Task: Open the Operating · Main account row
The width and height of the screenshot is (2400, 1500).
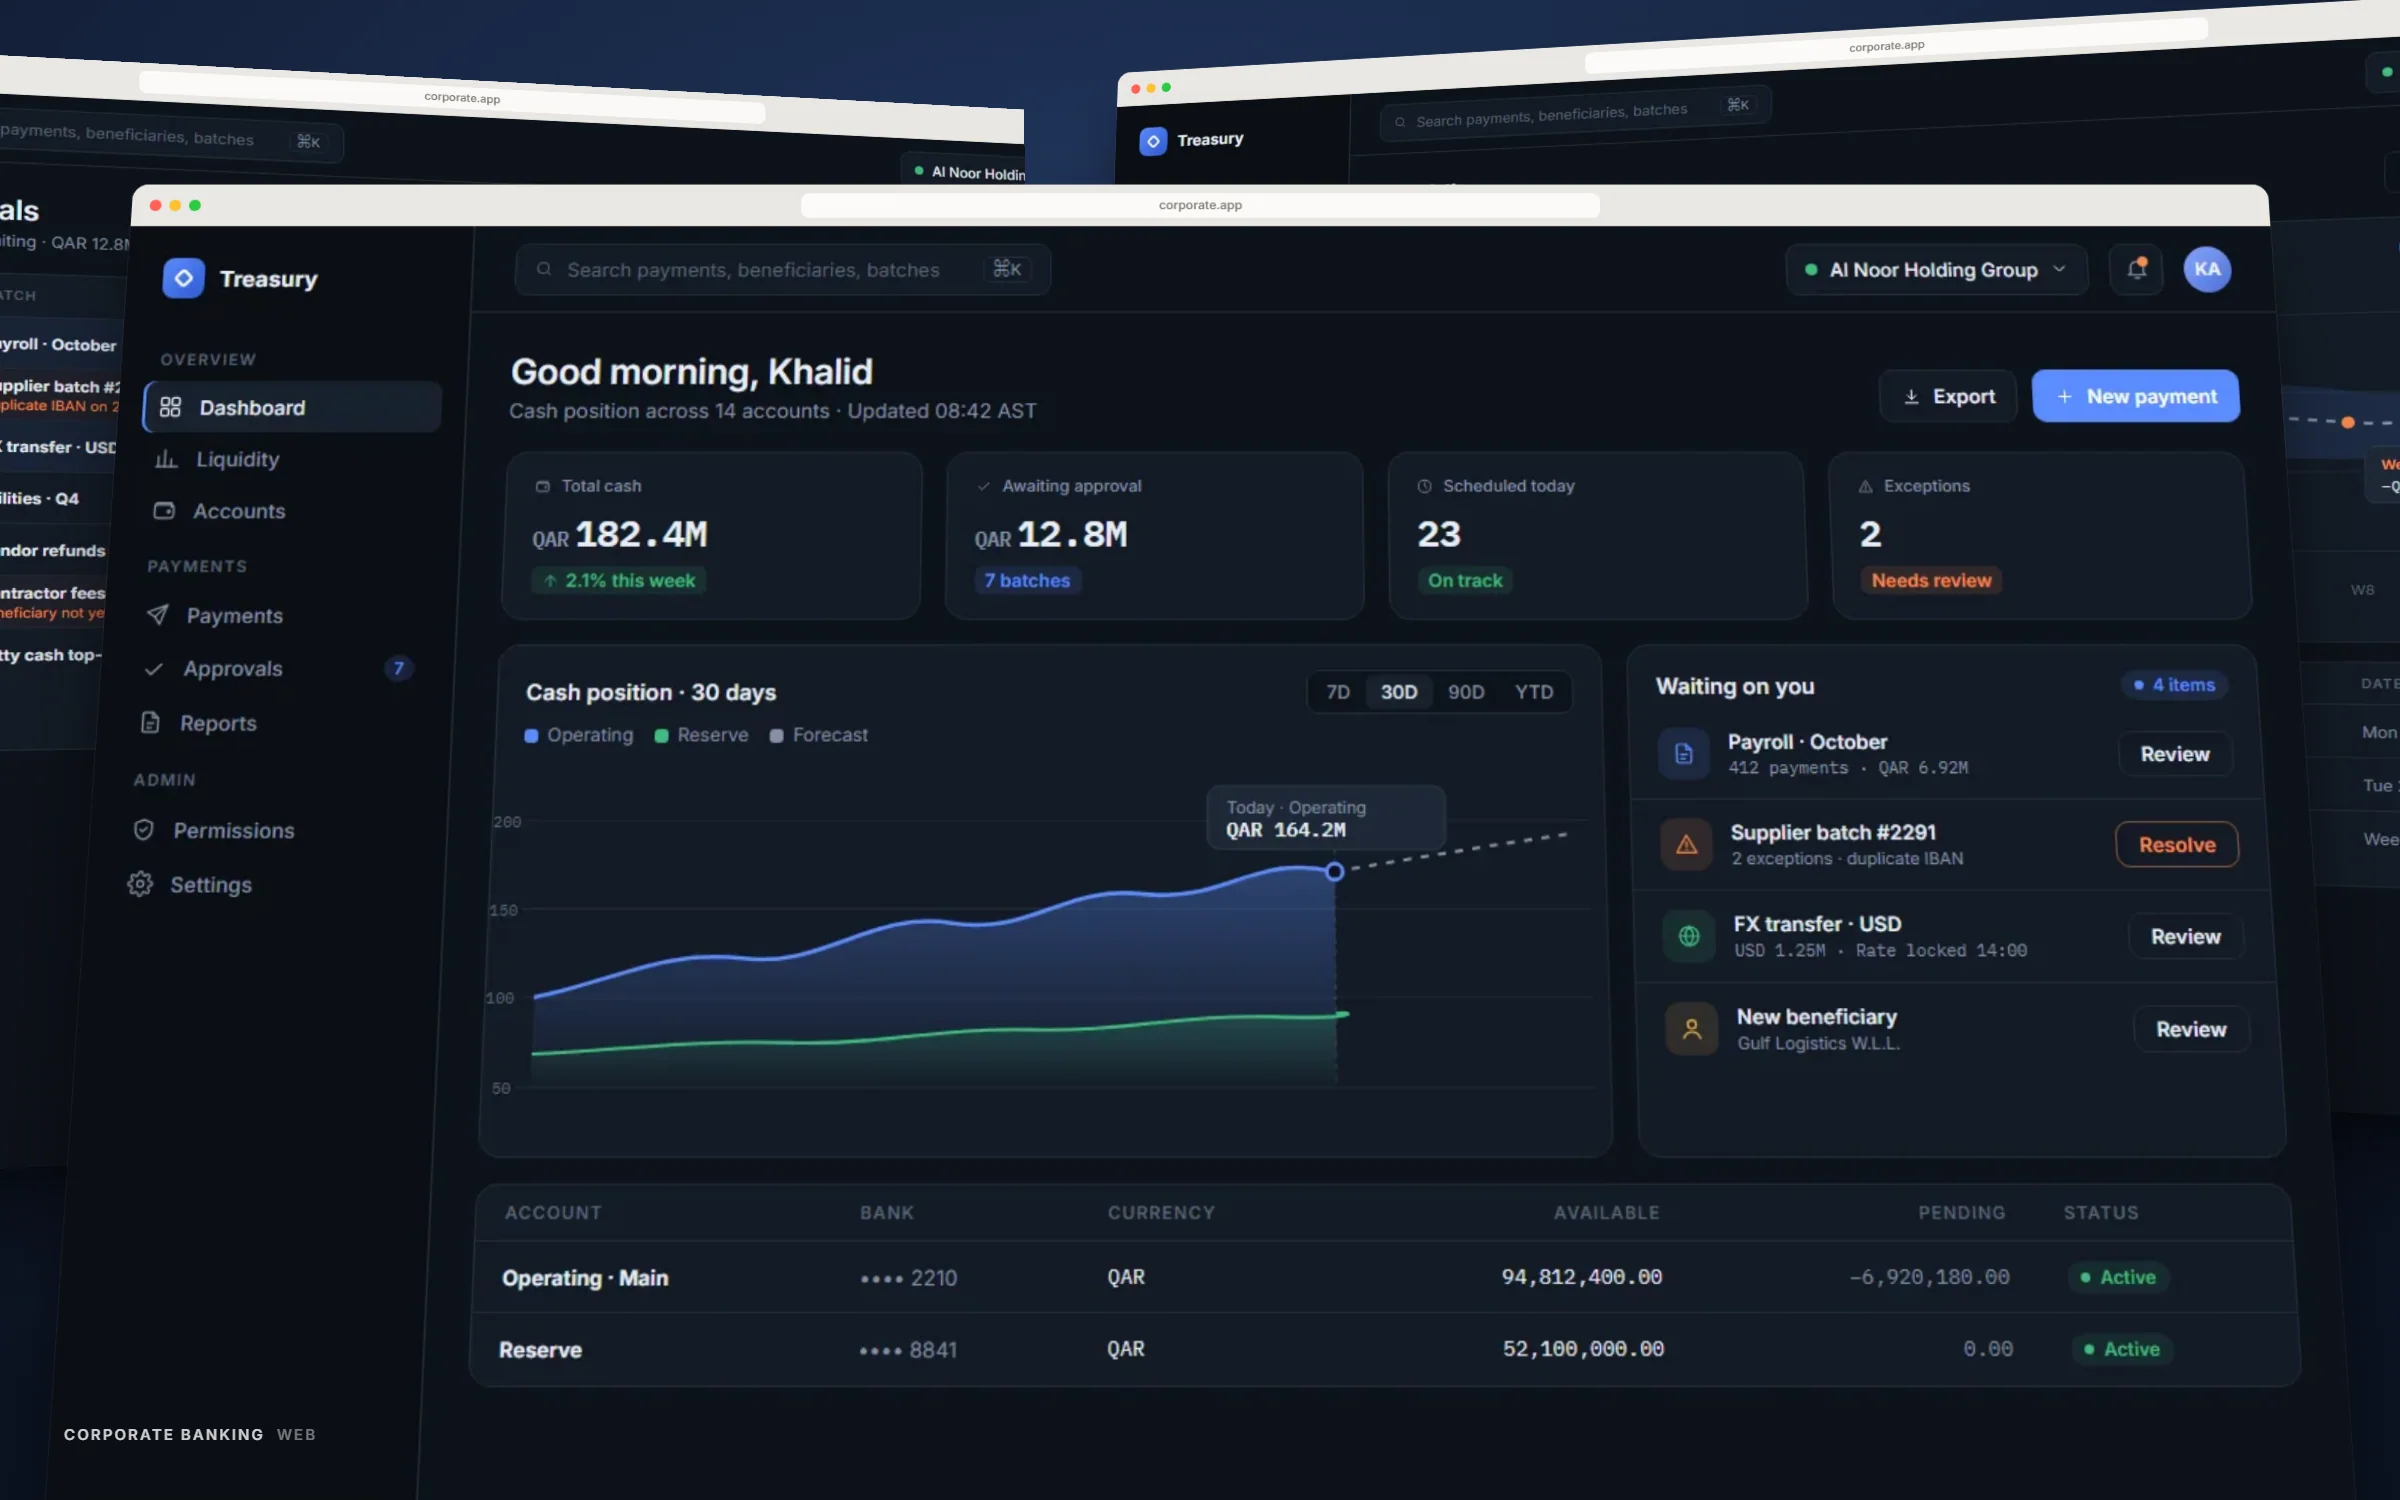Action: 1383,1277
